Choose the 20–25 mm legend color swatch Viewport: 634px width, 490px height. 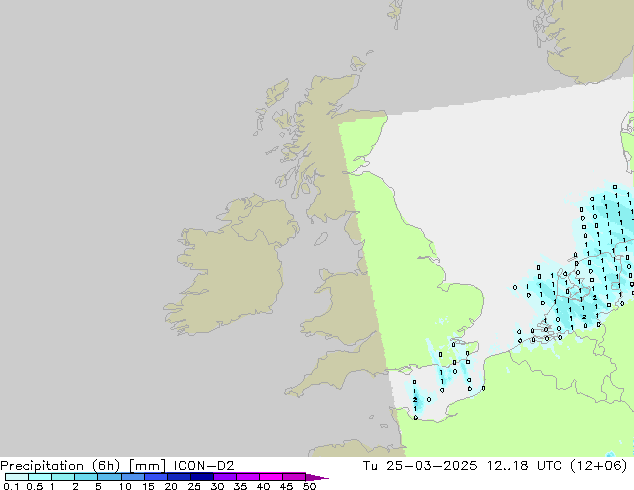click(x=179, y=477)
